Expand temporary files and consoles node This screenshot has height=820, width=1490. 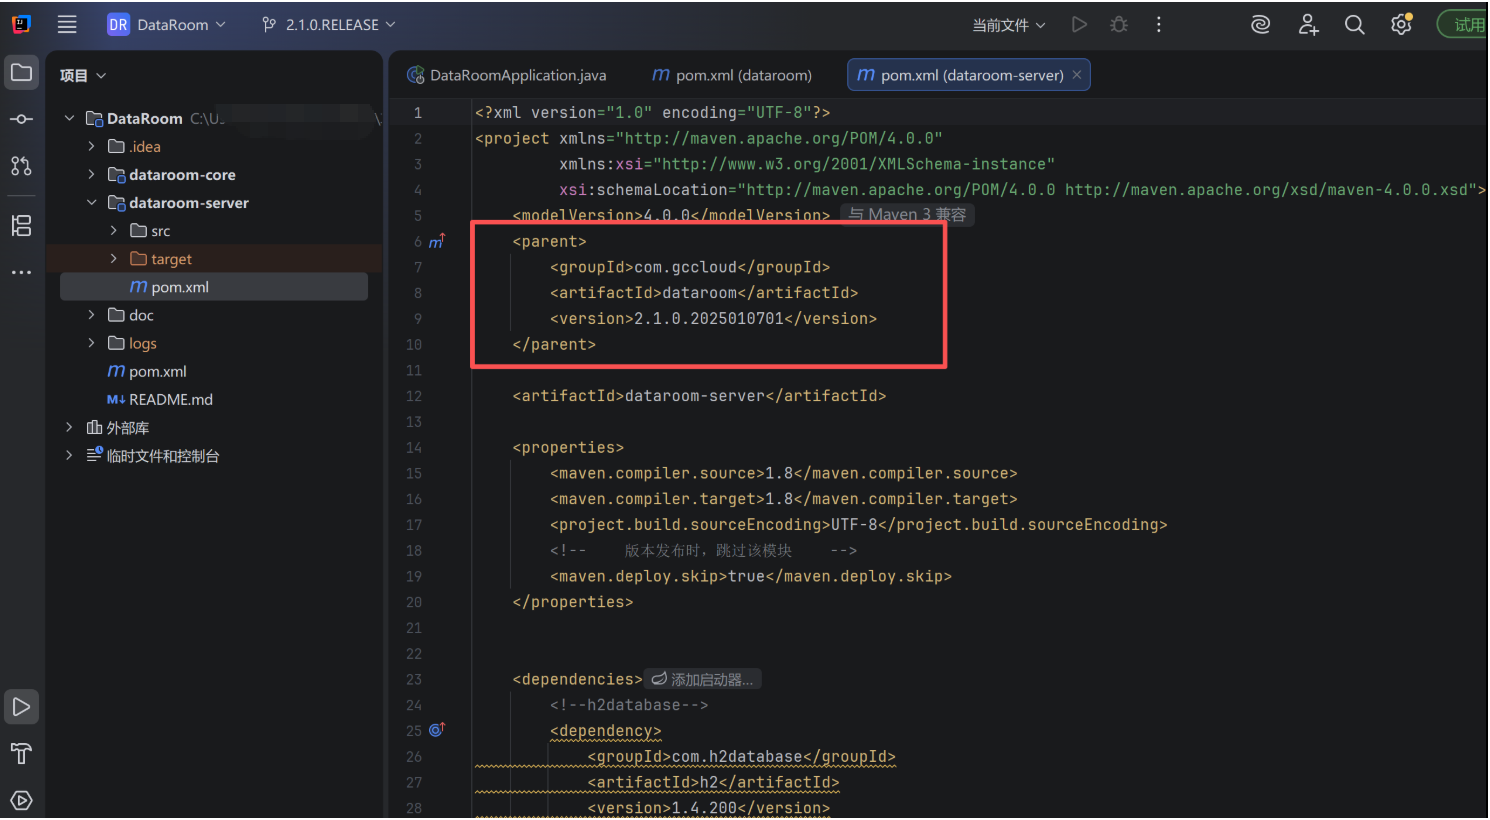pyautogui.click(x=69, y=455)
